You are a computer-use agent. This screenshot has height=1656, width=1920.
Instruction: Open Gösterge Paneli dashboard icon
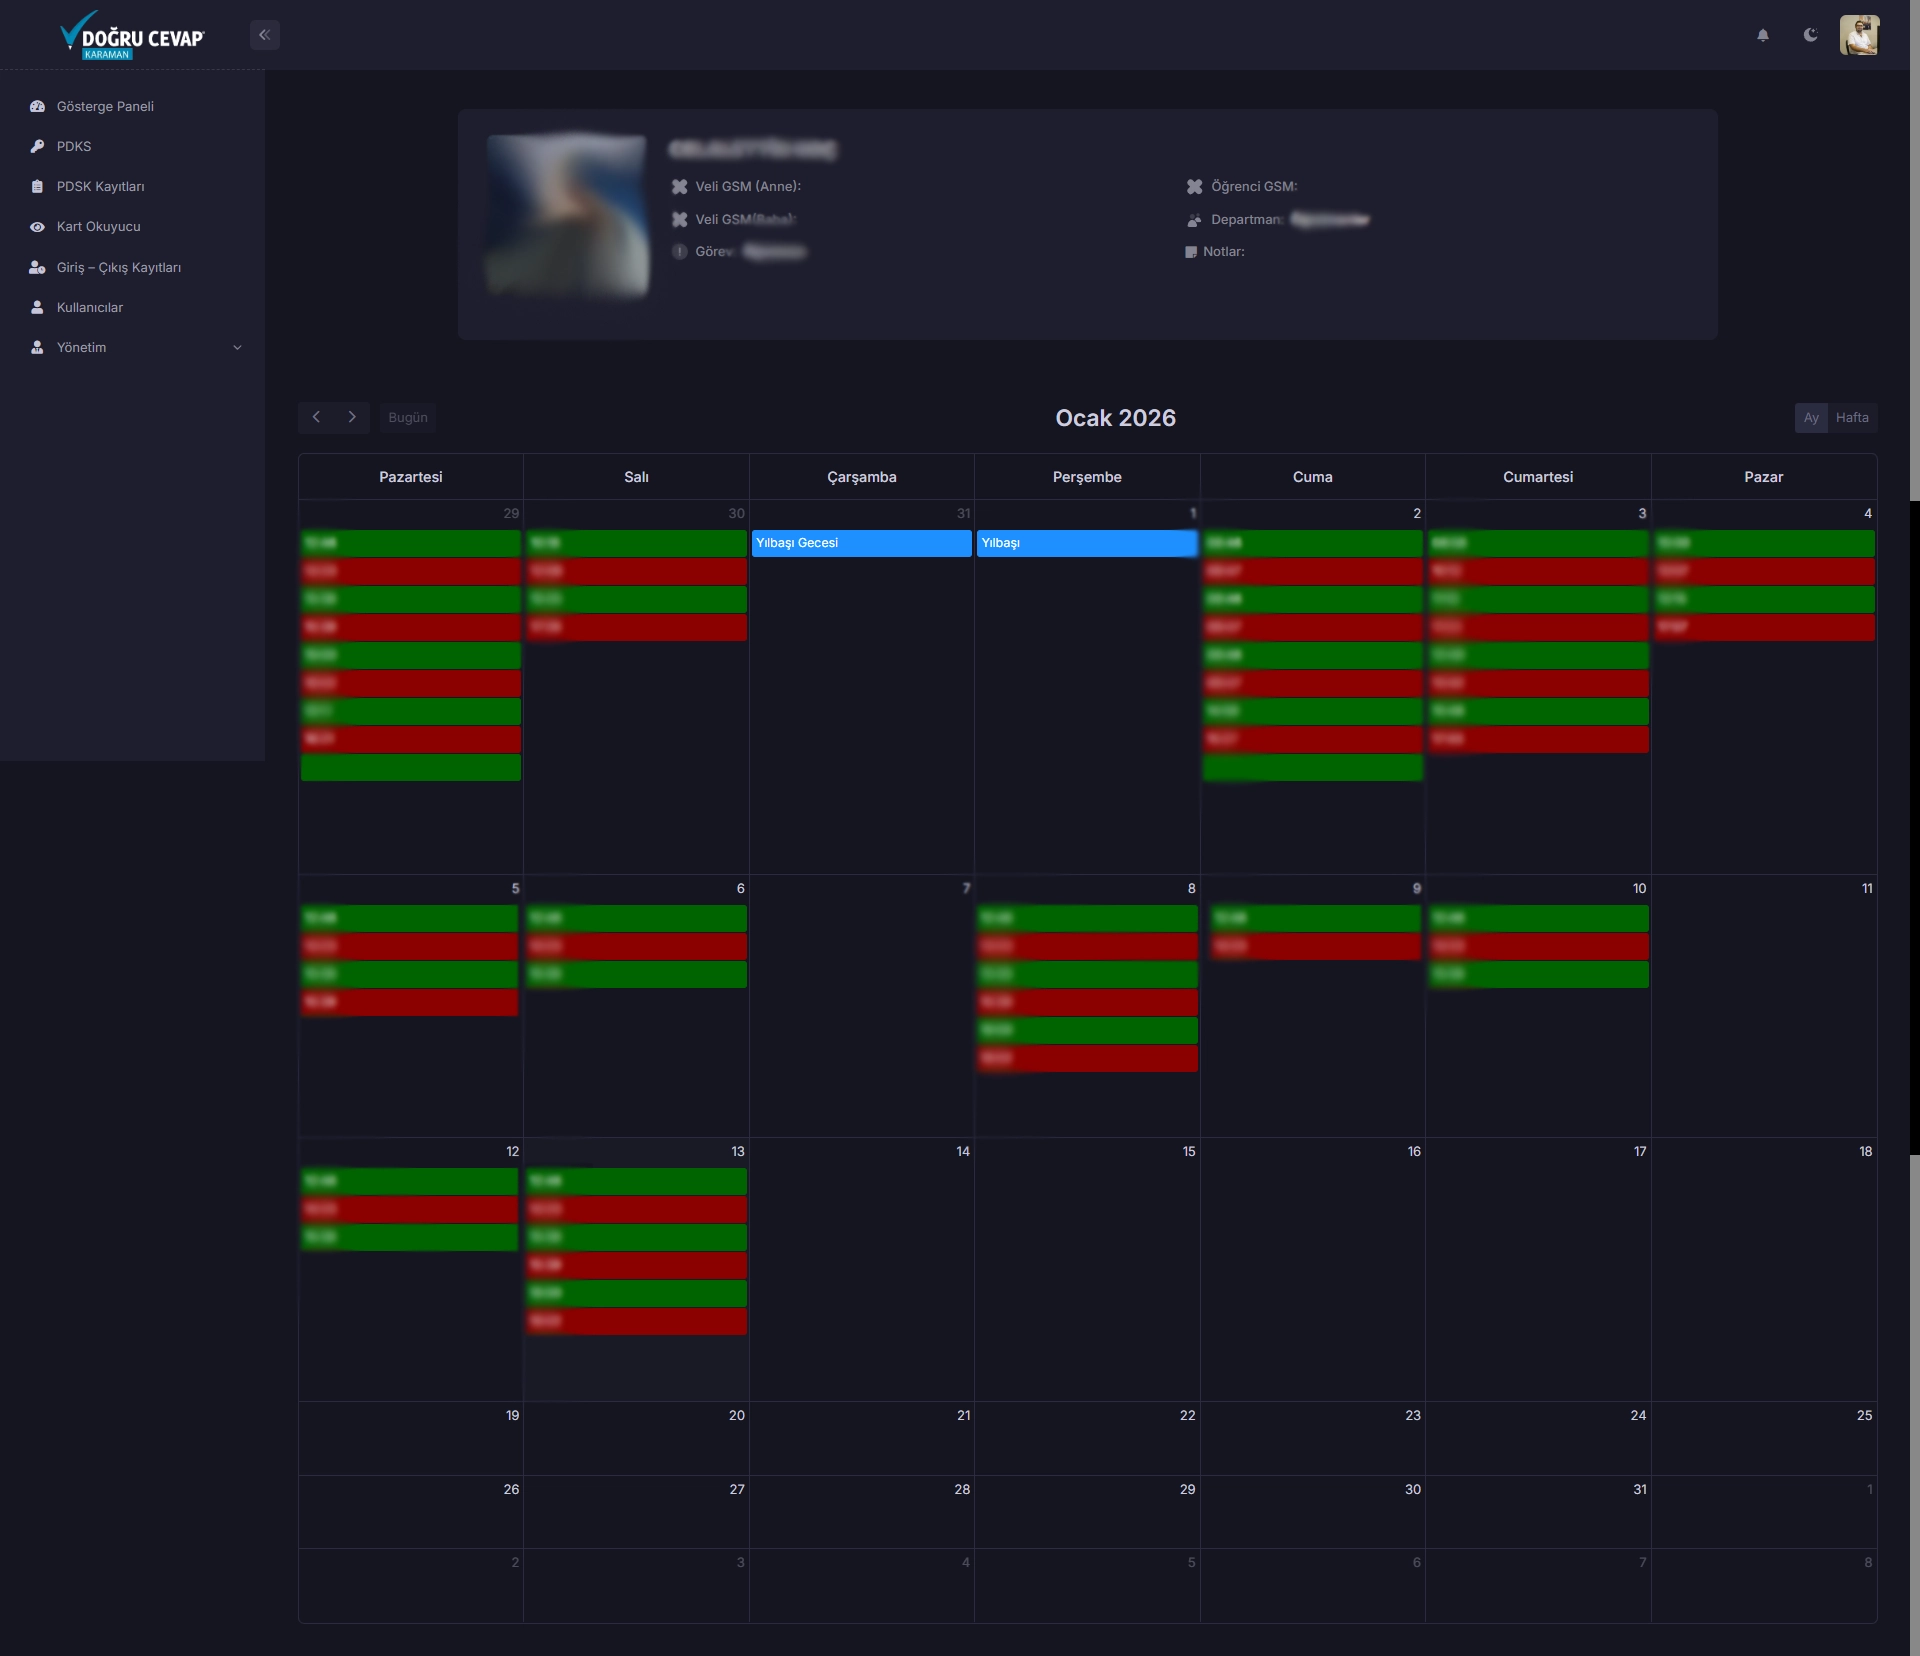tap(38, 106)
